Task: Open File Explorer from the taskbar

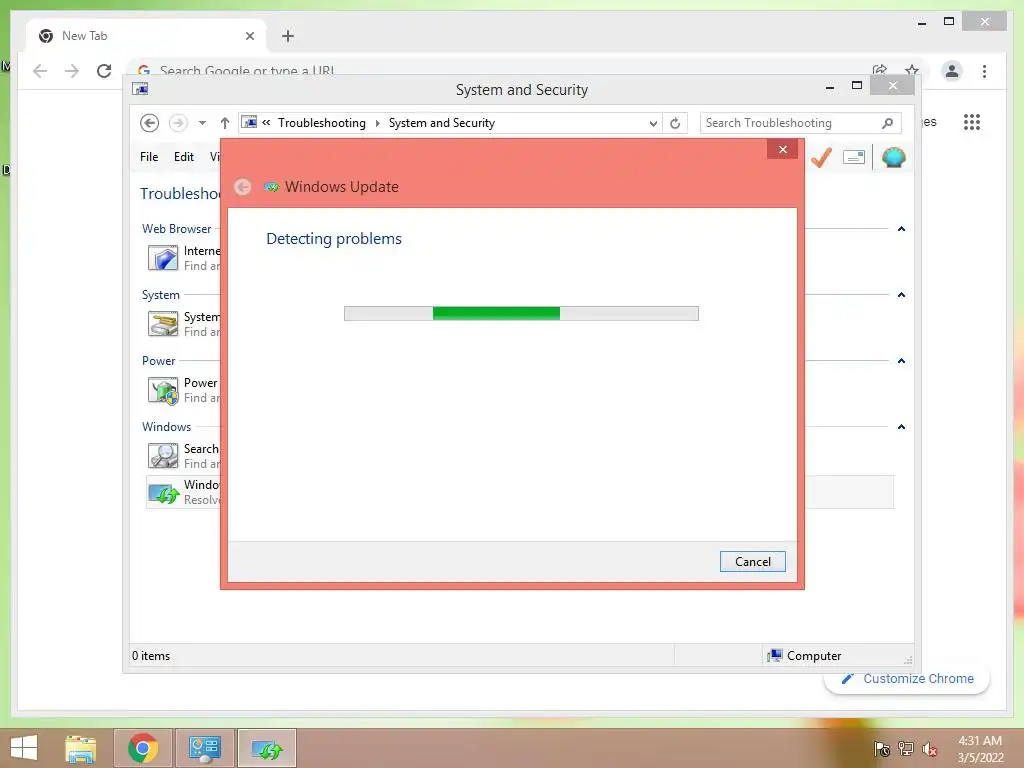Action: pyautogui.click(x=81, y=748)
